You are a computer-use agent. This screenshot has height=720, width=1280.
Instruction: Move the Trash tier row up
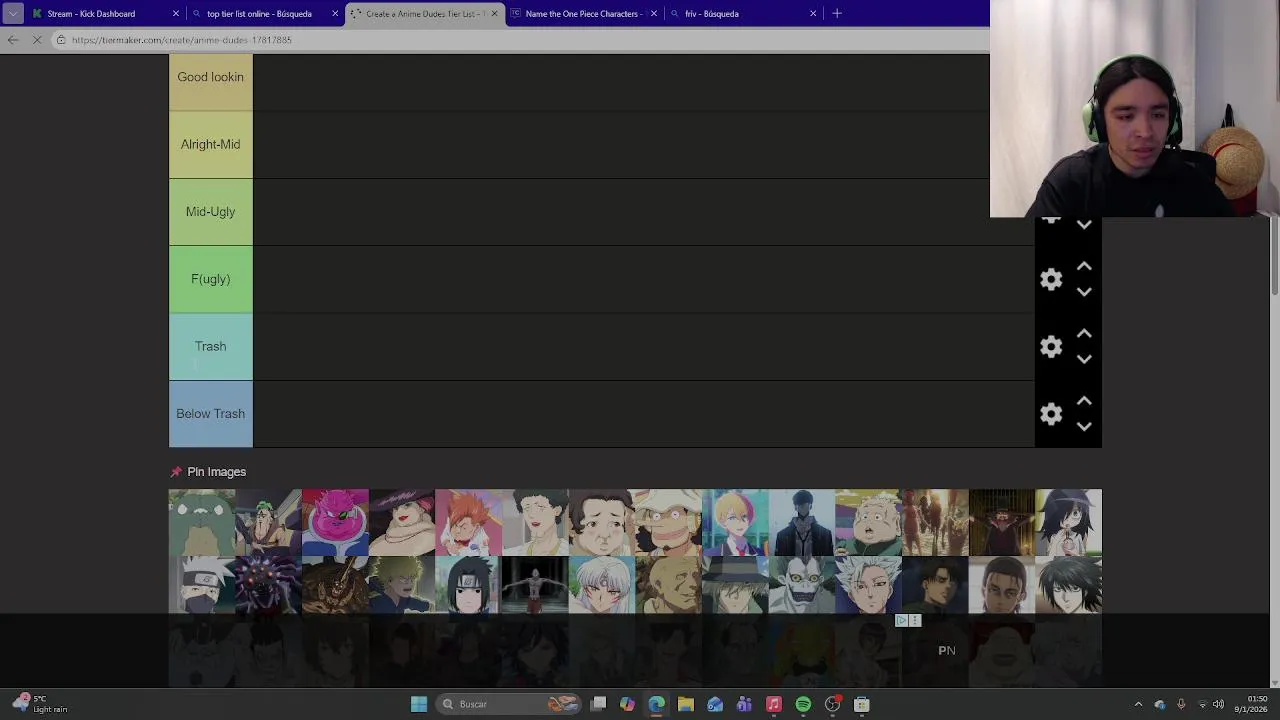click(1084, 334)
